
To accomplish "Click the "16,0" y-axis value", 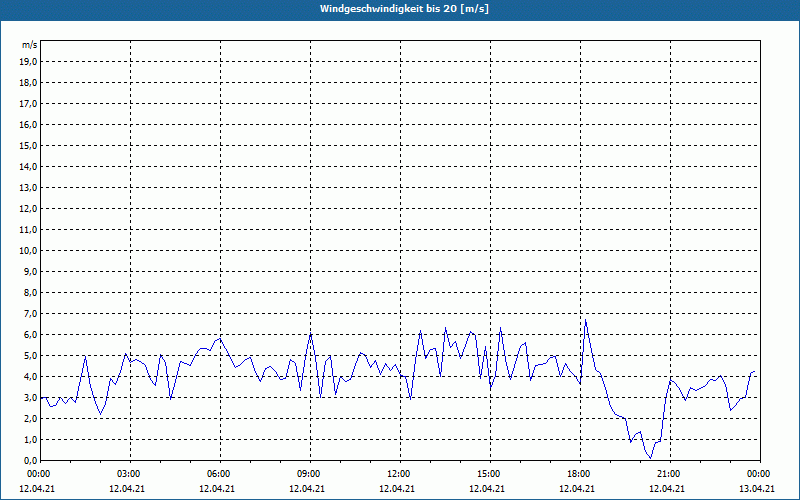I will click(28, 124).
